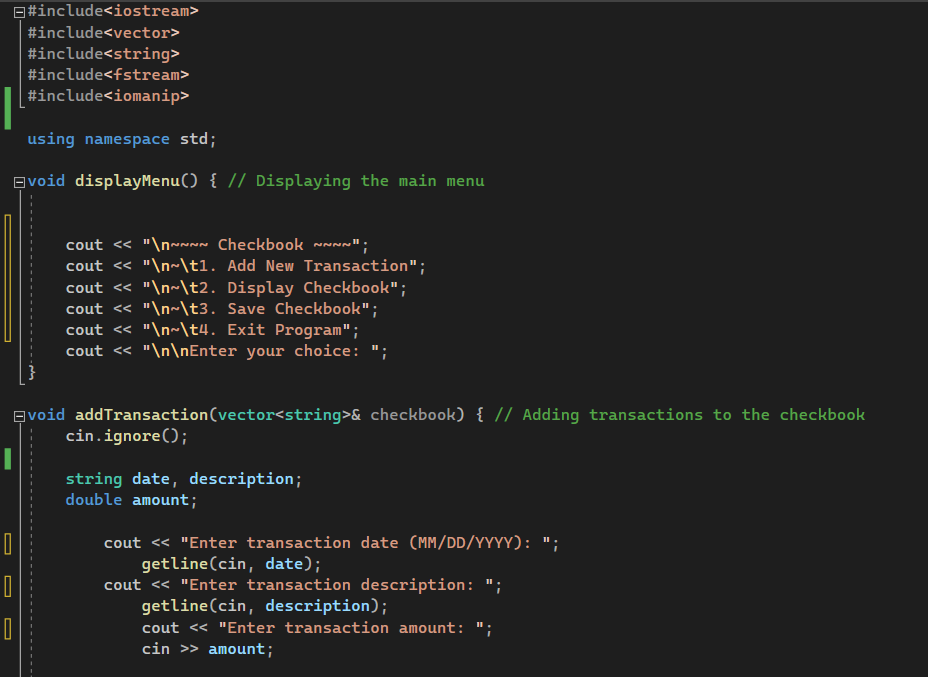Click the closing brace of displayMenu
Image resolution: width=928 pixels, height=677 pixels.
click(x=32, y=372)
